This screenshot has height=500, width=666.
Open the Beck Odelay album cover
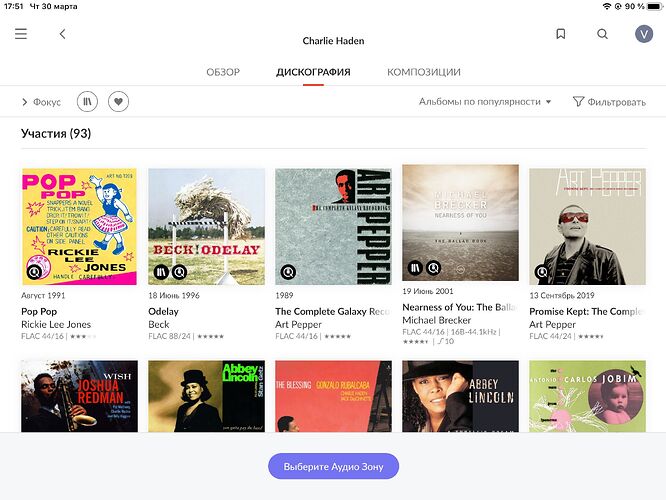[x=206, y=226]
